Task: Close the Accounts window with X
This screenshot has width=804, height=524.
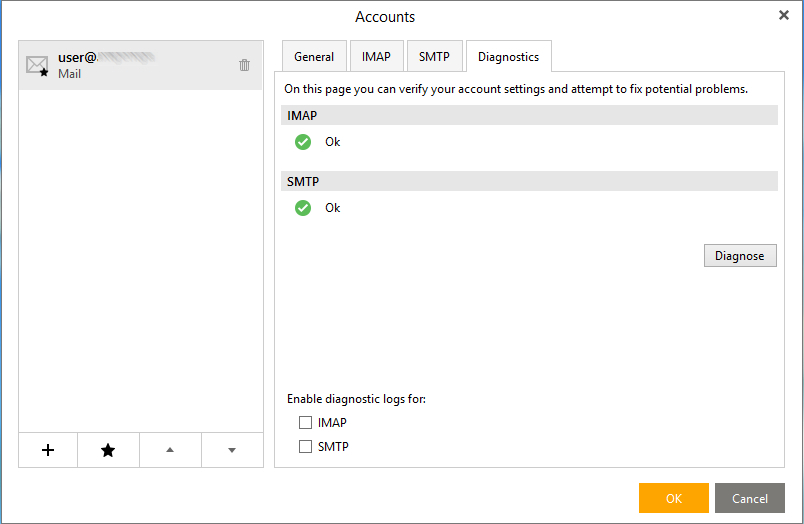Action: coord(784,15)
